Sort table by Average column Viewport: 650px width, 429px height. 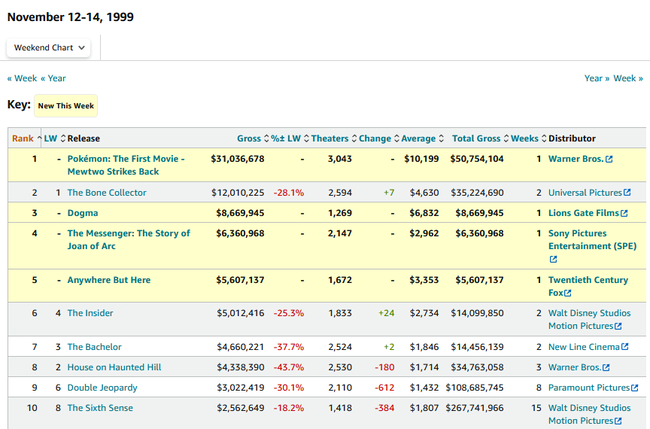pyautogui.click(x=422, y=138)
